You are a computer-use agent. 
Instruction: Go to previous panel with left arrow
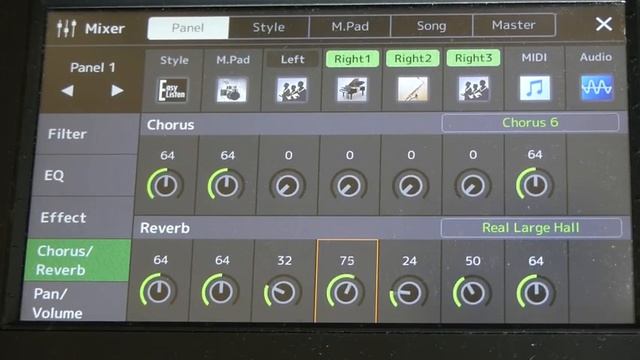(68, 91)
